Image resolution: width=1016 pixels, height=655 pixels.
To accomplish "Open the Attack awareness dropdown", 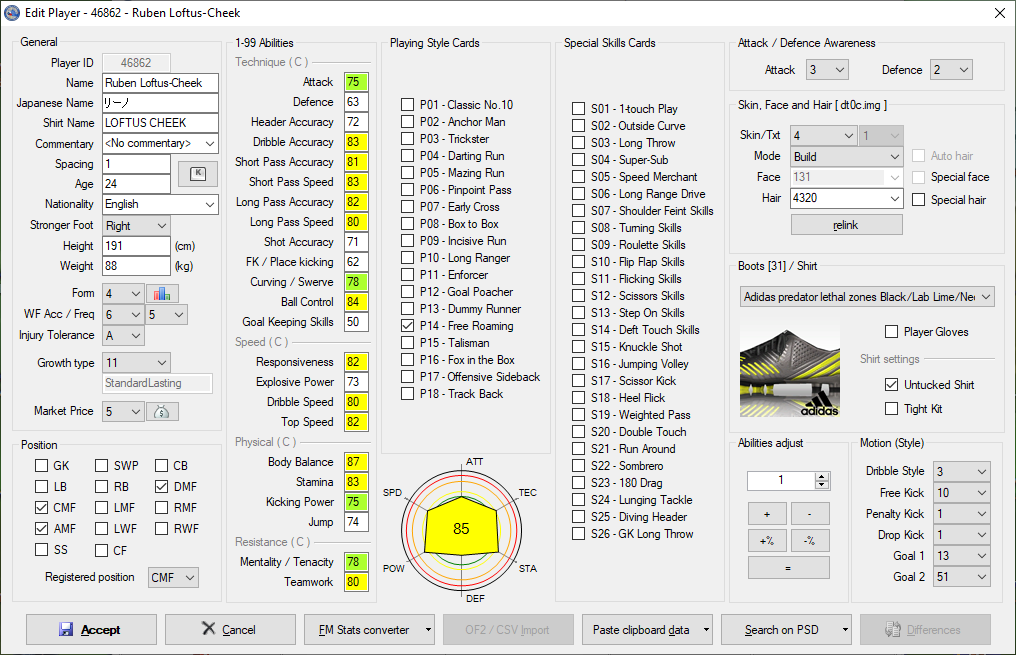I will tap(827, 70).
